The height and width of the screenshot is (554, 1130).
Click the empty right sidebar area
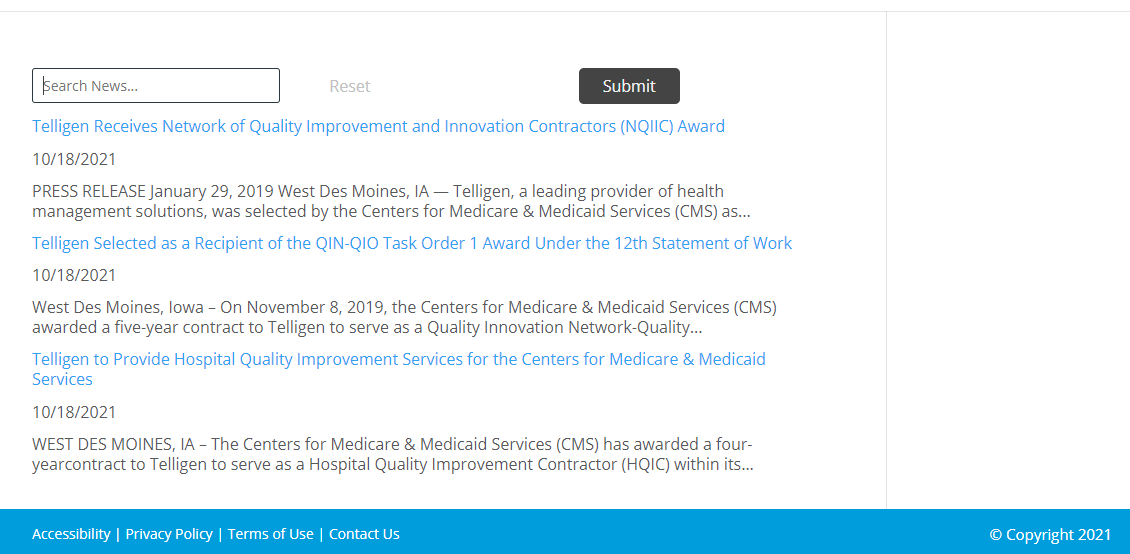pyautogui.click(x=1008, y=259)
